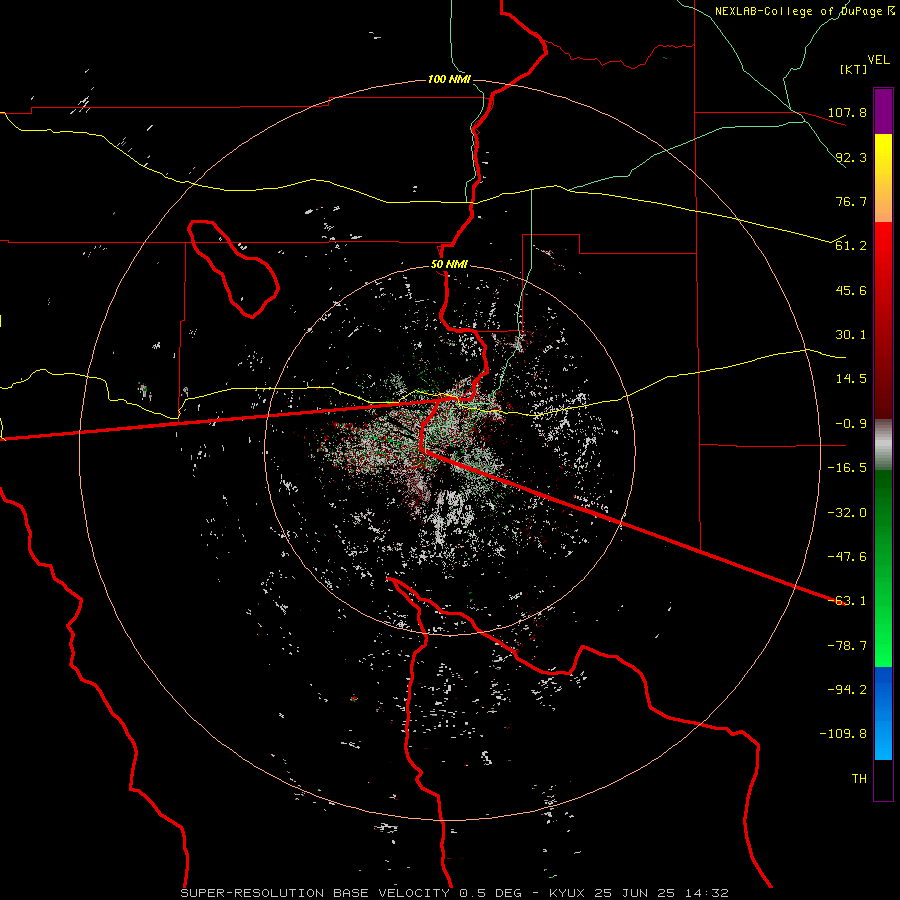Click the green segment of the color bar
The width and height of the screenshot is (900, 900).
[883, 569]
